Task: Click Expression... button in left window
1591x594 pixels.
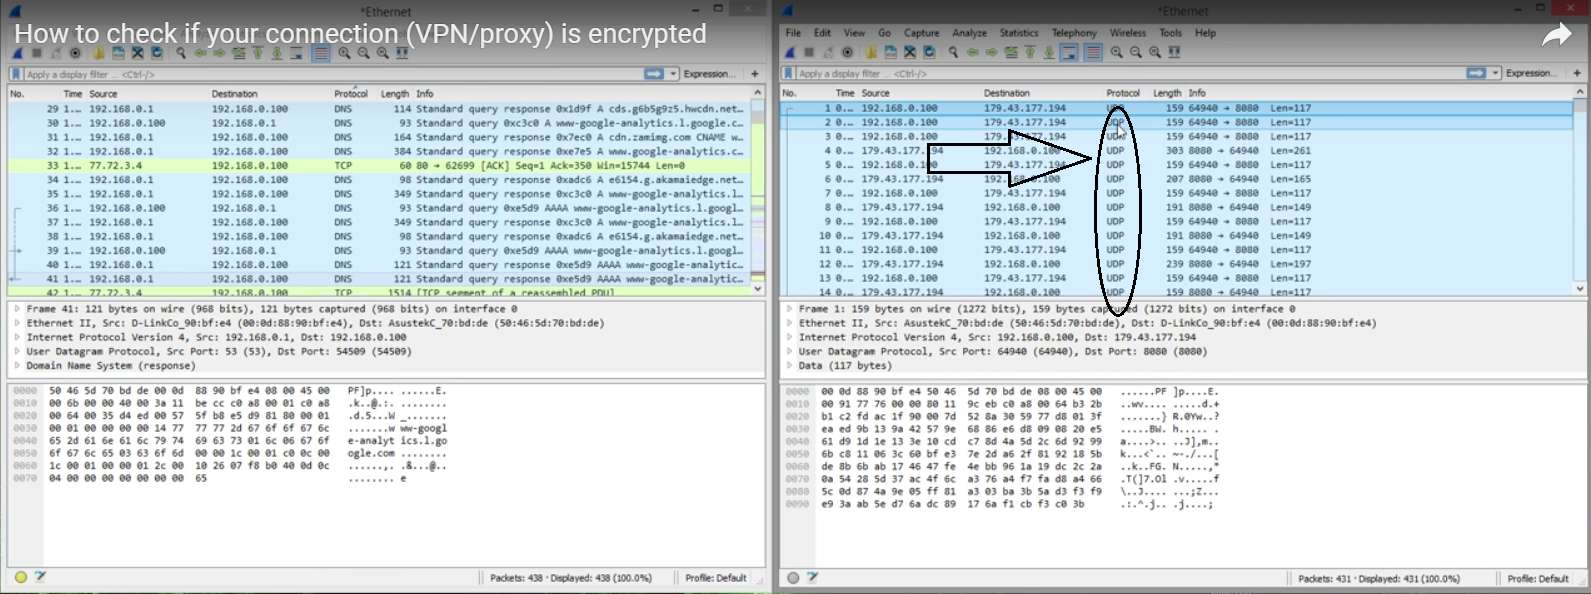Action: [x=709, y=74]
